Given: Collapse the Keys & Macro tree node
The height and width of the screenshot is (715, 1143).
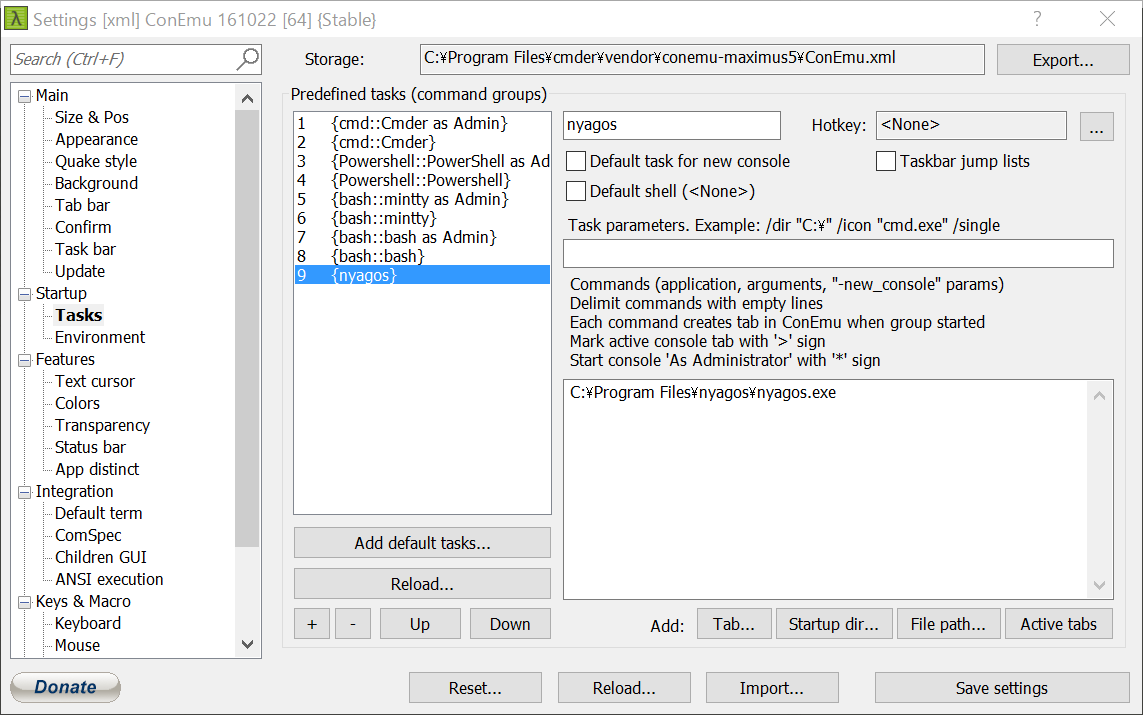Looking at the screenshot, I should 25,602.
